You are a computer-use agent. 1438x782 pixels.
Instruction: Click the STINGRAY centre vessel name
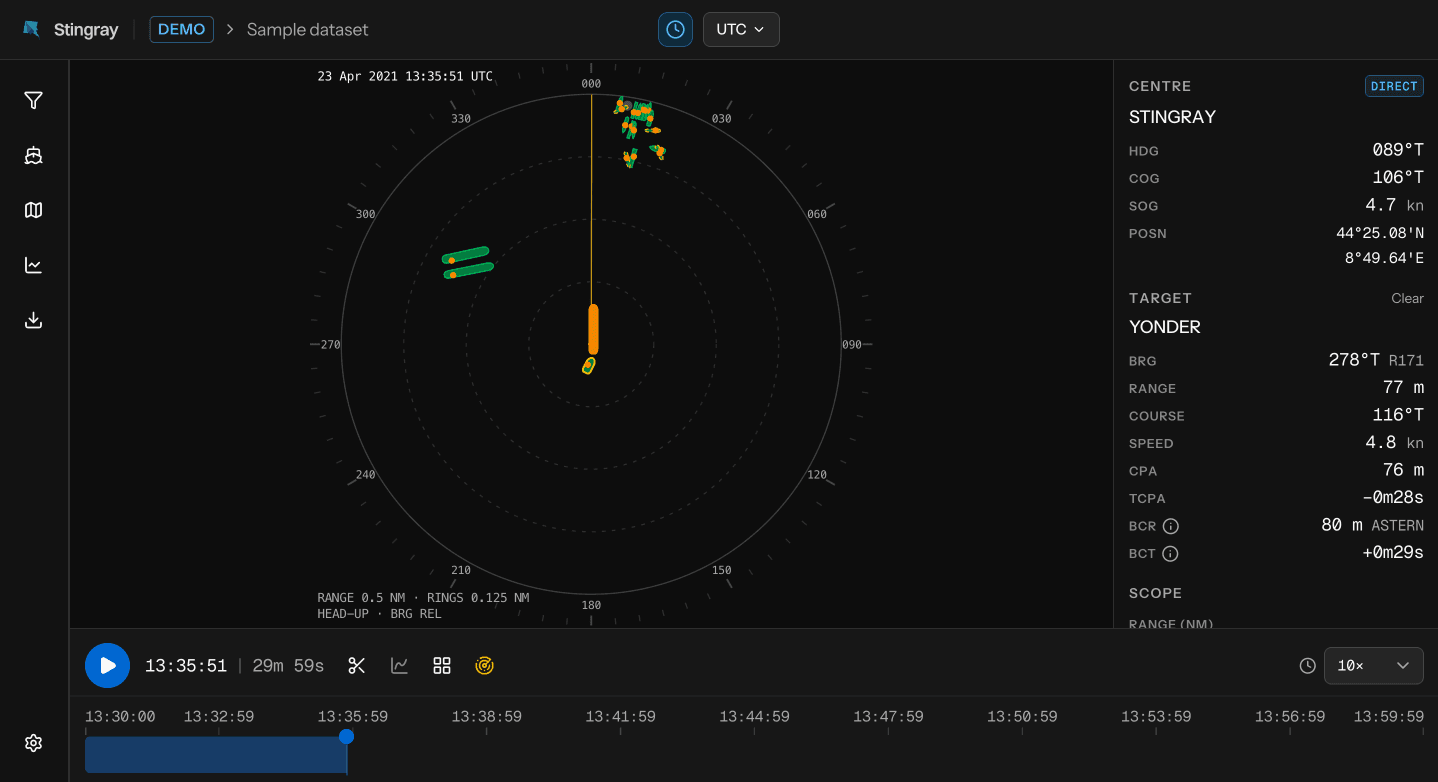coord(1172,117)
